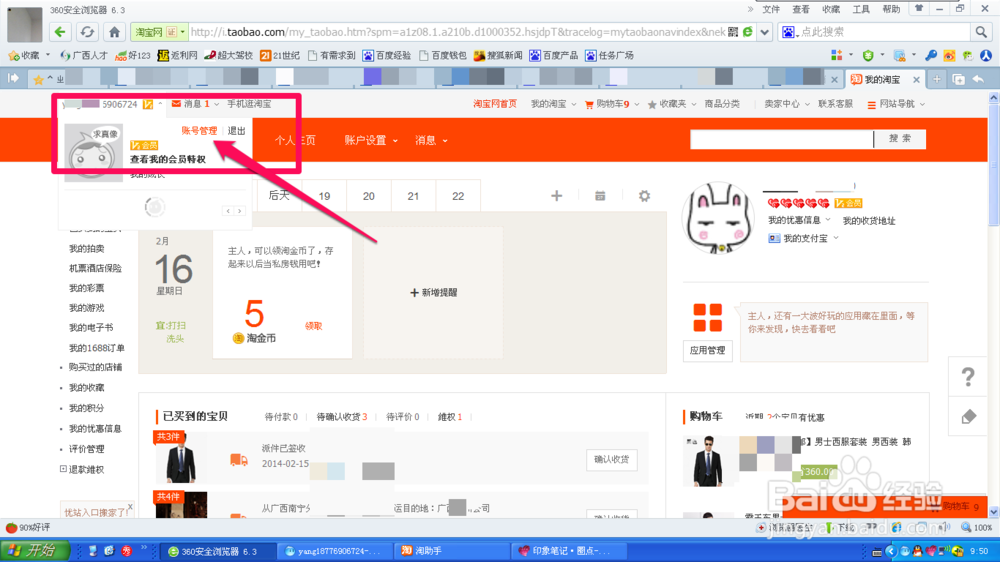This screenshot has width=1000, height=562.
Task: Open 任务广场 bookmark
Action: pyautogui.click(x=610, y=55)
